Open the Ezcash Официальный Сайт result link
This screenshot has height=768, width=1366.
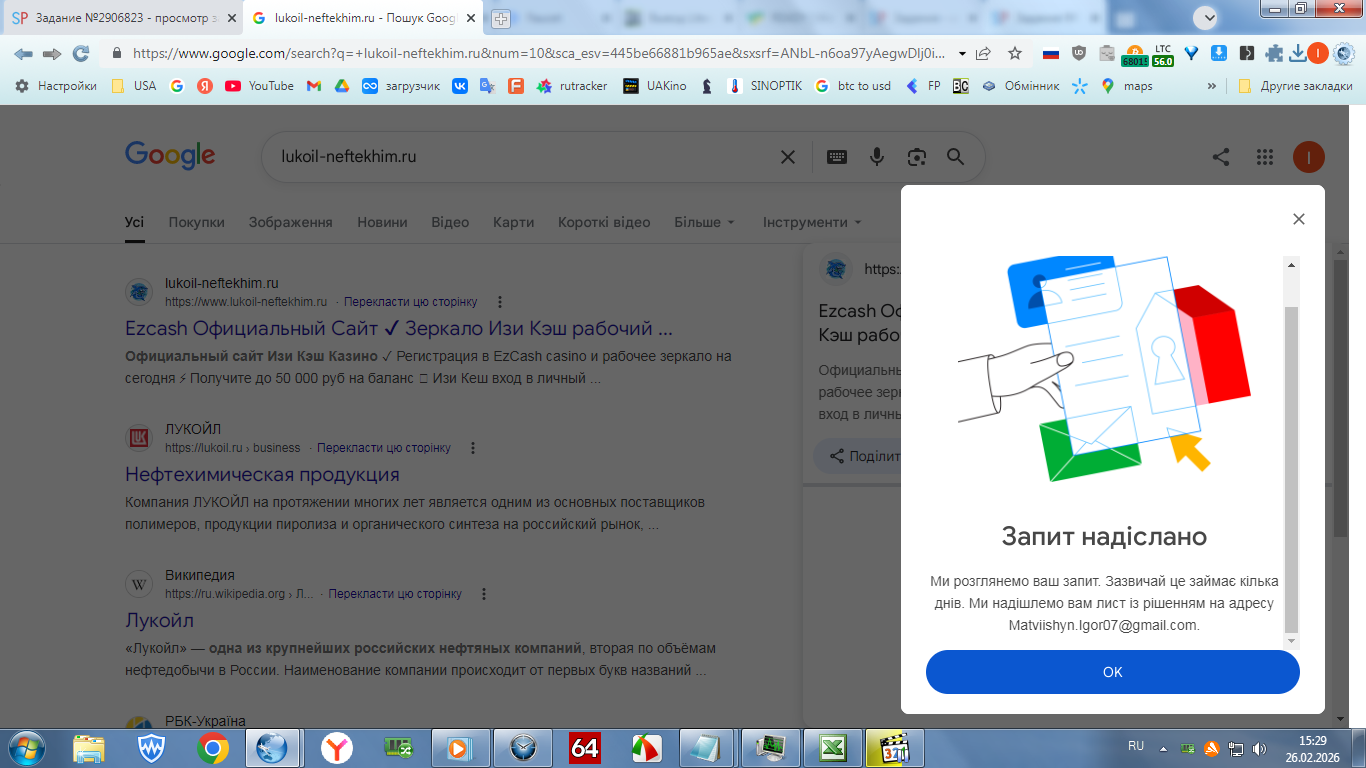[399, 328]
